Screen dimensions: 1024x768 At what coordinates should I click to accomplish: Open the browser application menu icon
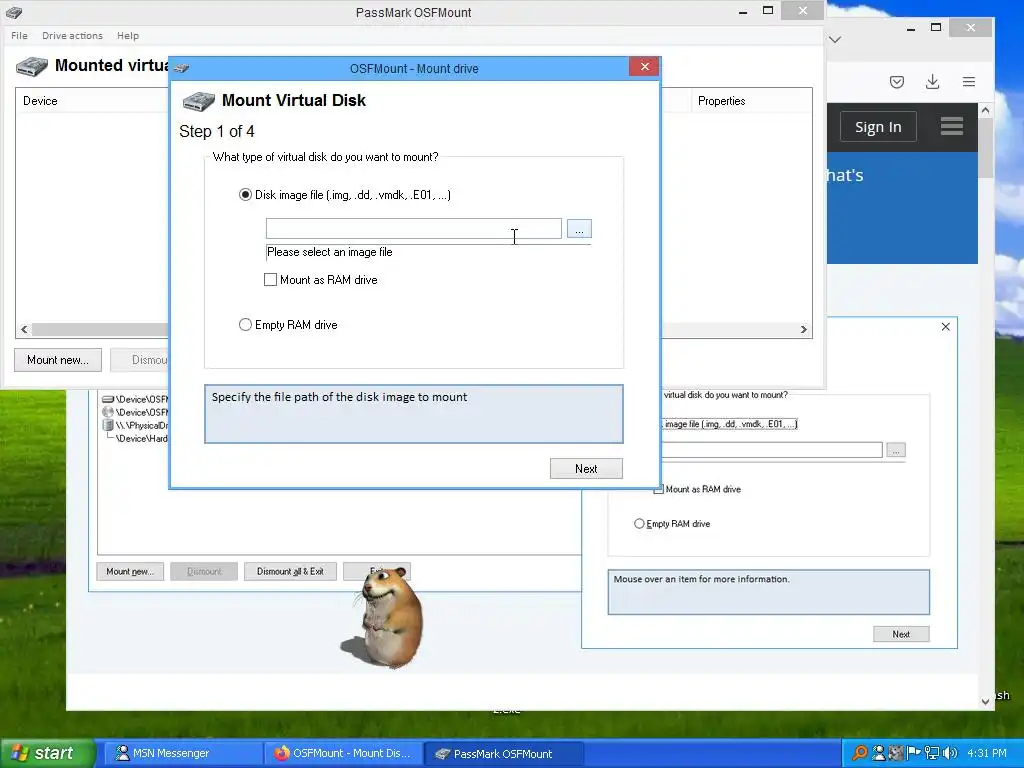click(968, 82)
